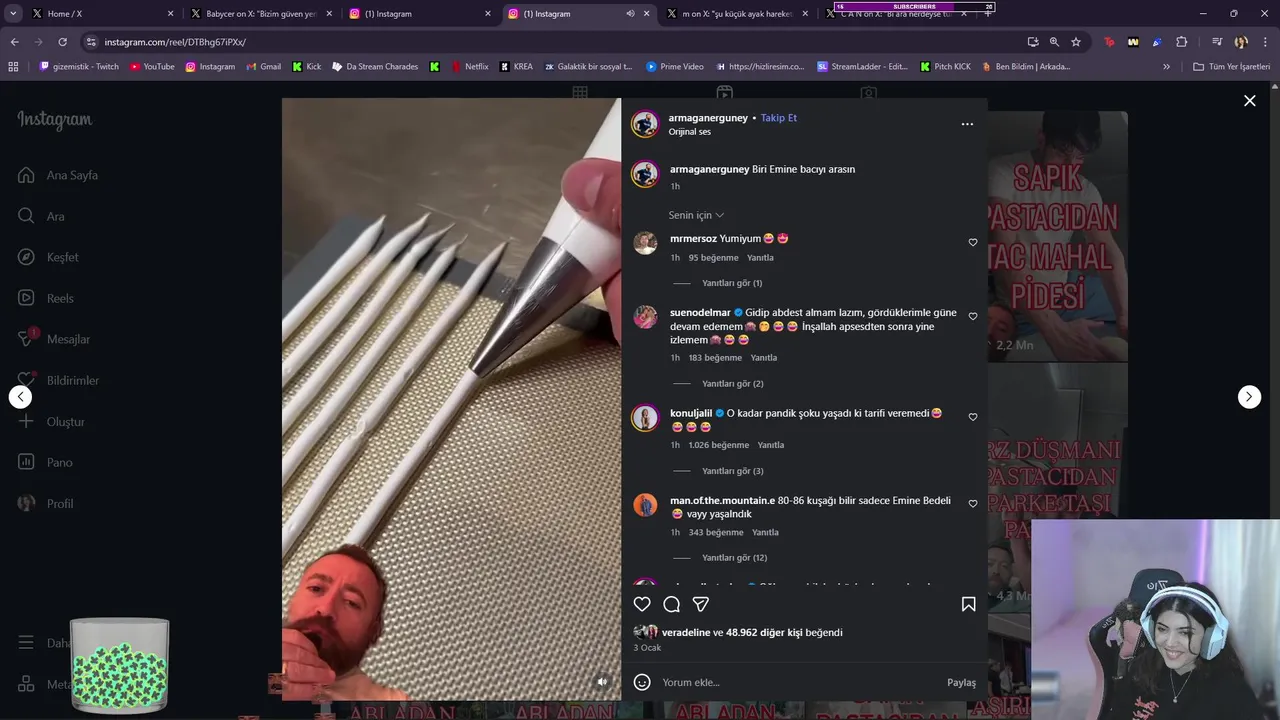Click Paylaş to post comment

point(961,682)
